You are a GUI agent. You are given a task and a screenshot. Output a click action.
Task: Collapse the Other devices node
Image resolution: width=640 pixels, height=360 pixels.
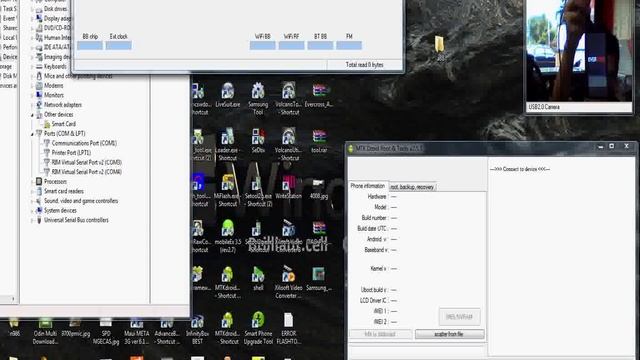coord(33,115)
